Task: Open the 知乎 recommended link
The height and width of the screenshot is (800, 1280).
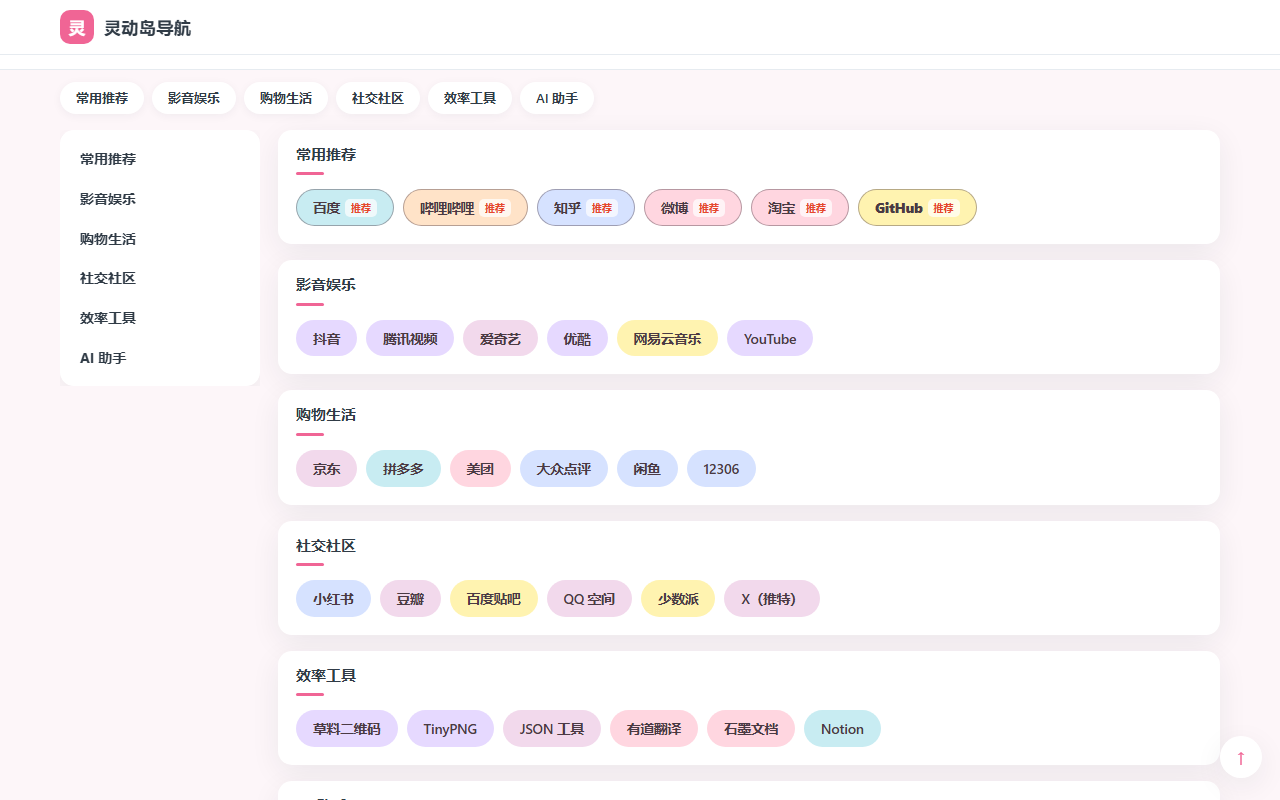Action: 586,208
